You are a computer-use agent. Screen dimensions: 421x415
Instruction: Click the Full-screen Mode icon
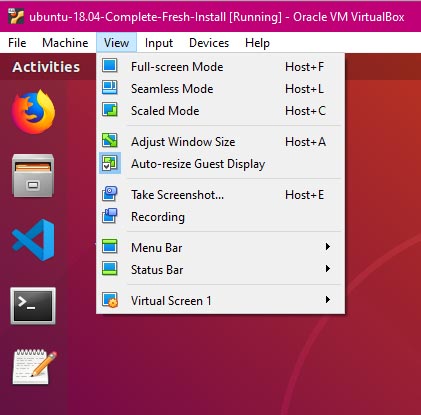110,66
